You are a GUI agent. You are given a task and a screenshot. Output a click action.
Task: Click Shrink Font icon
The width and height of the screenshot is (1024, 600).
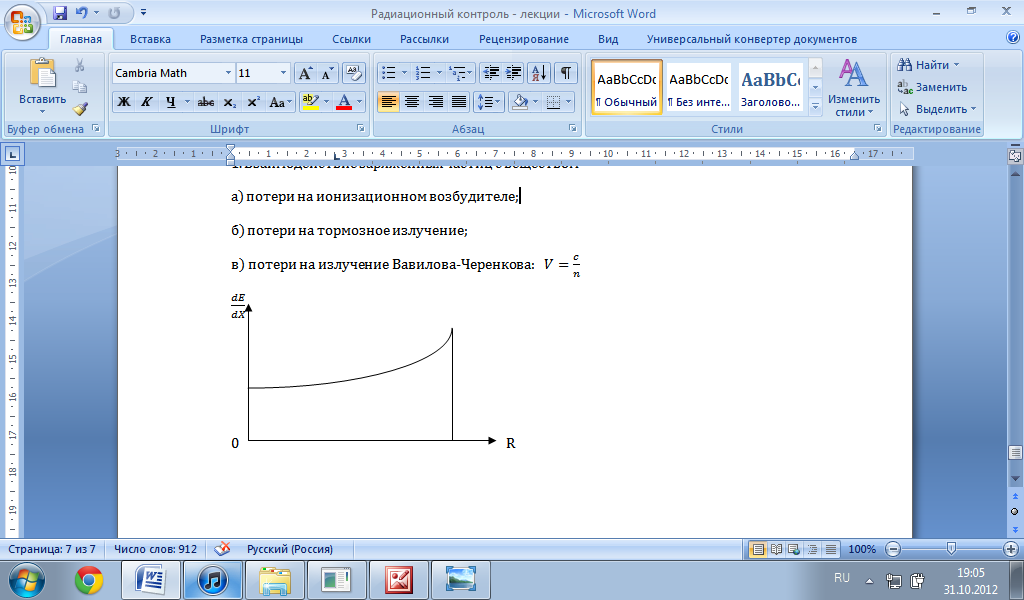pos(327,73)
